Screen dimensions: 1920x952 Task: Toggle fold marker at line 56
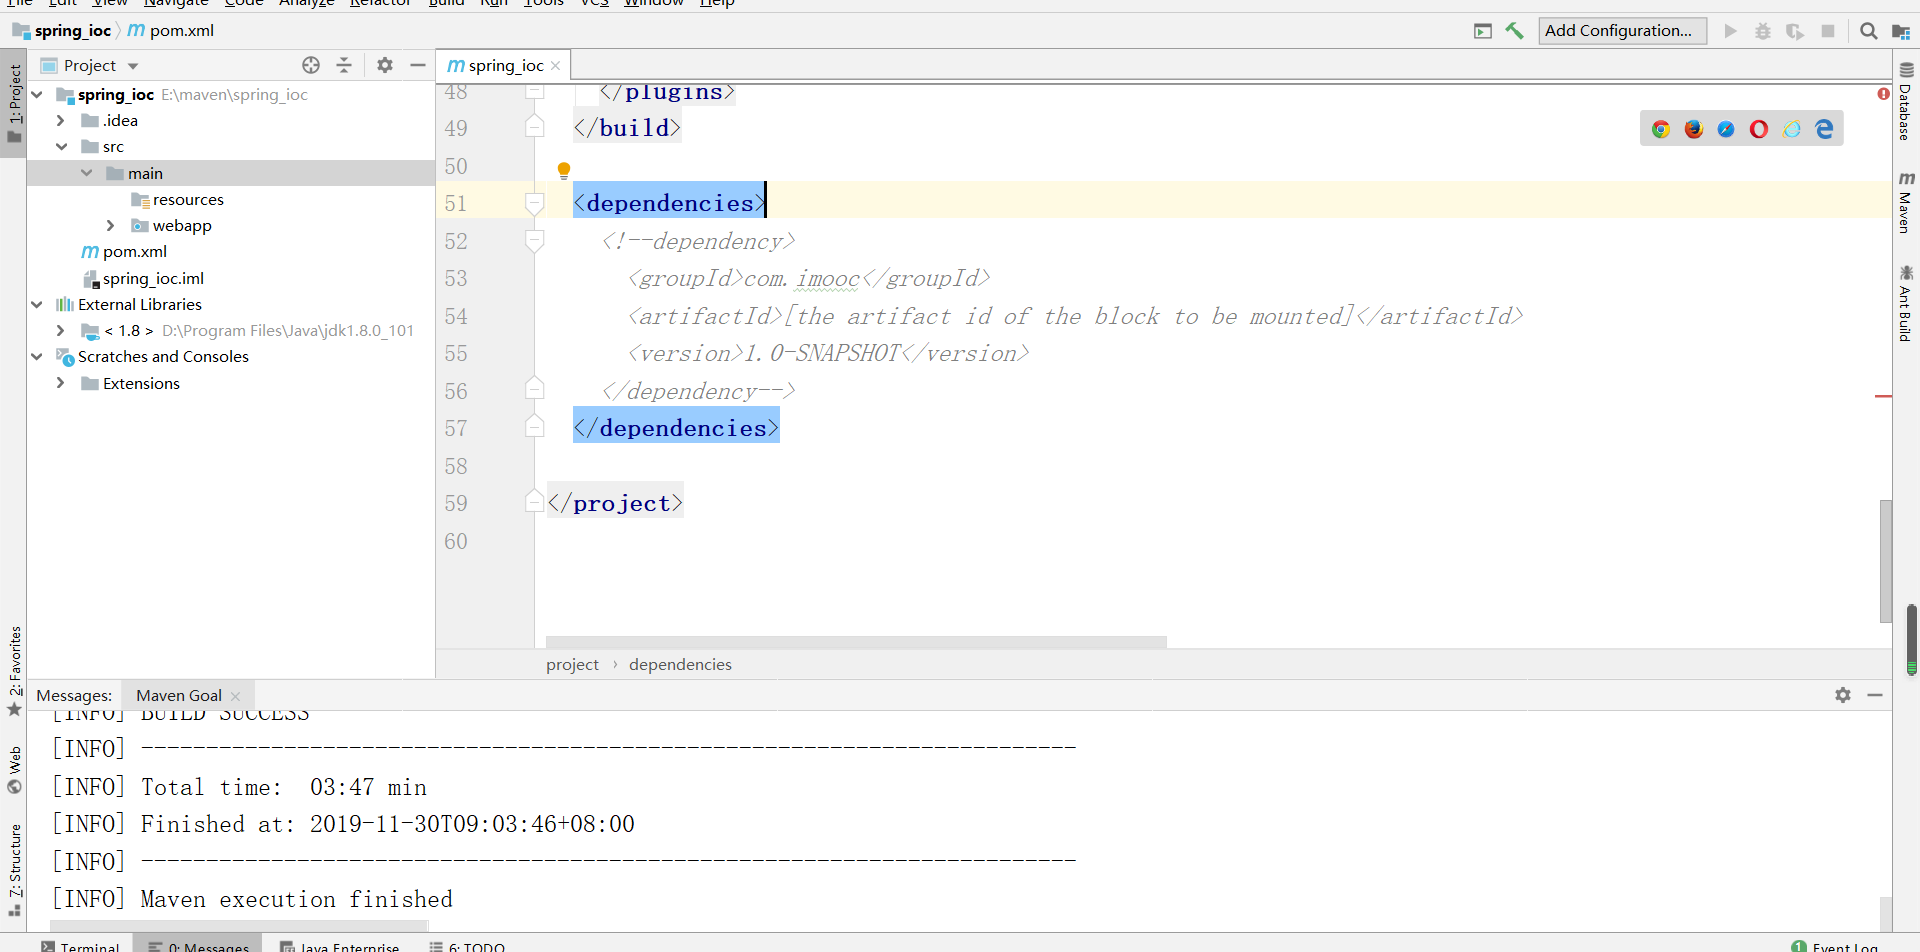point(535,389)
